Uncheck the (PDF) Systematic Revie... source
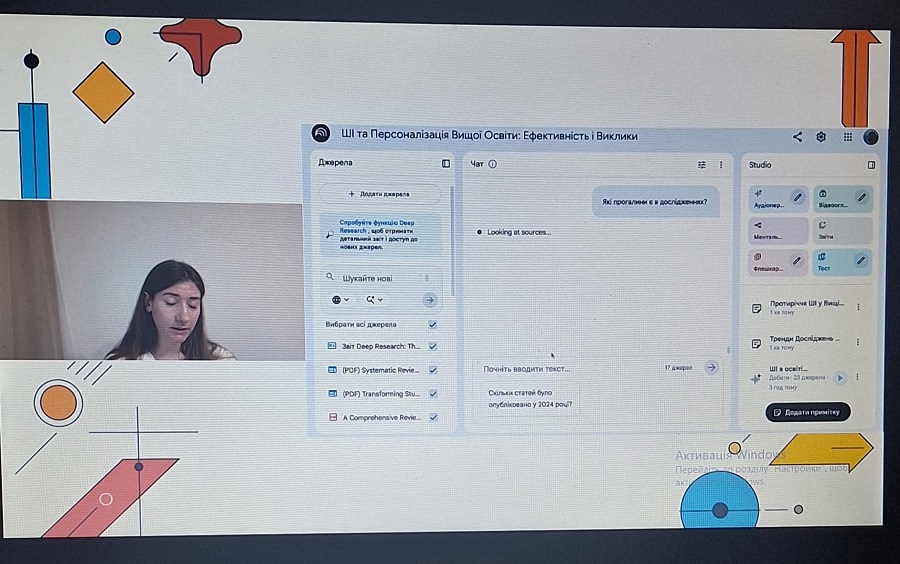 432,370
